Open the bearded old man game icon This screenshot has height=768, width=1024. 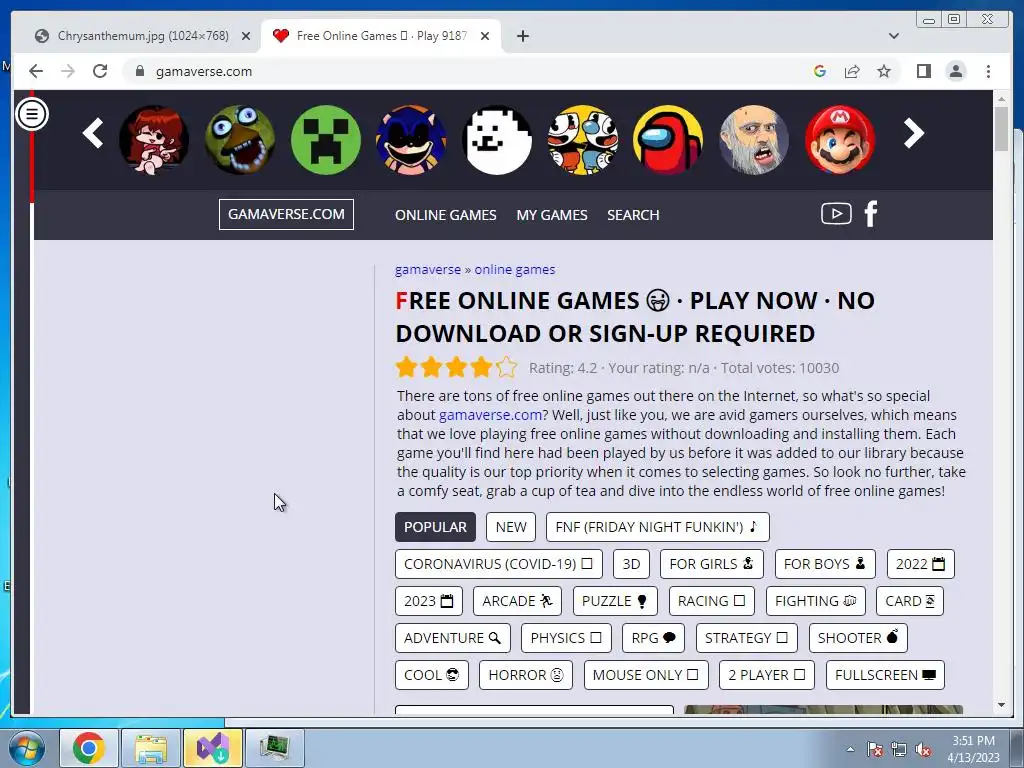(x=754, y=140)
